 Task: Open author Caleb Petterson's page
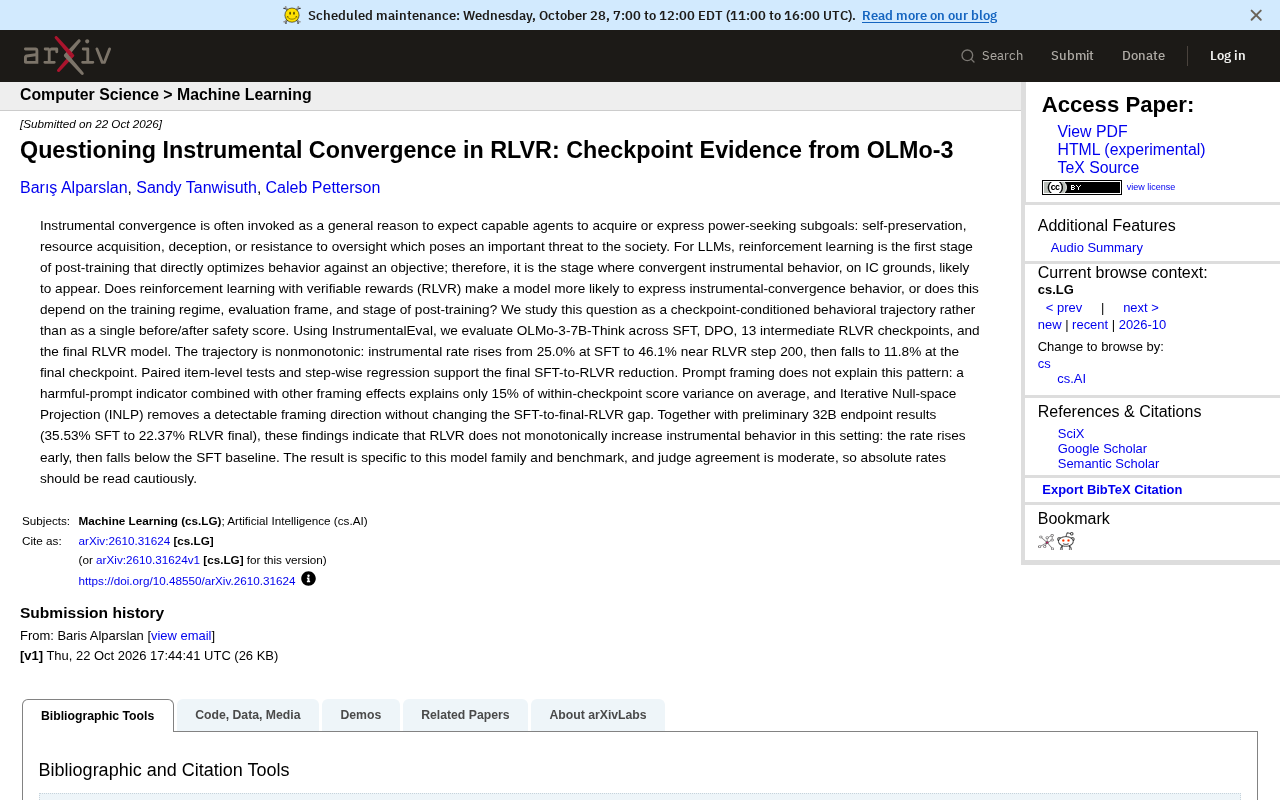tap(323, 188)
